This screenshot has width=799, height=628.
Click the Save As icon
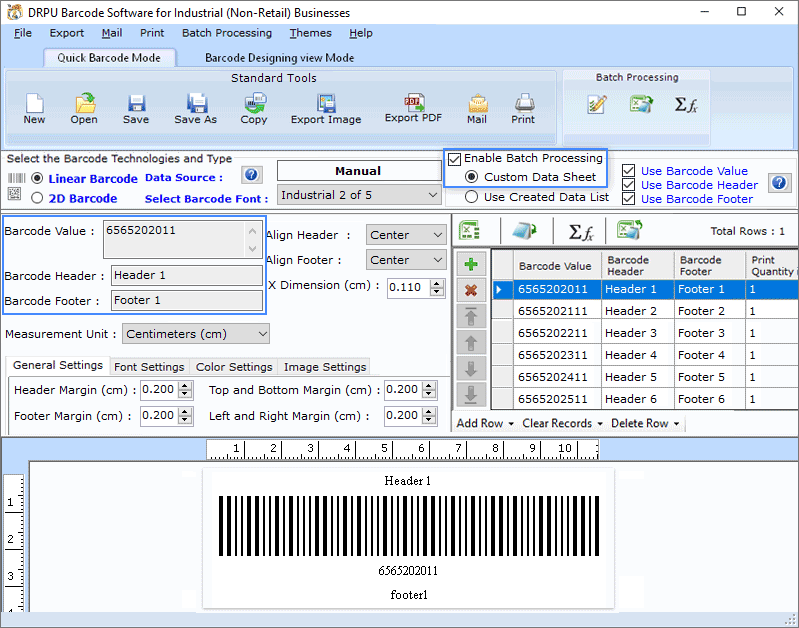click(x=196, y=103)
